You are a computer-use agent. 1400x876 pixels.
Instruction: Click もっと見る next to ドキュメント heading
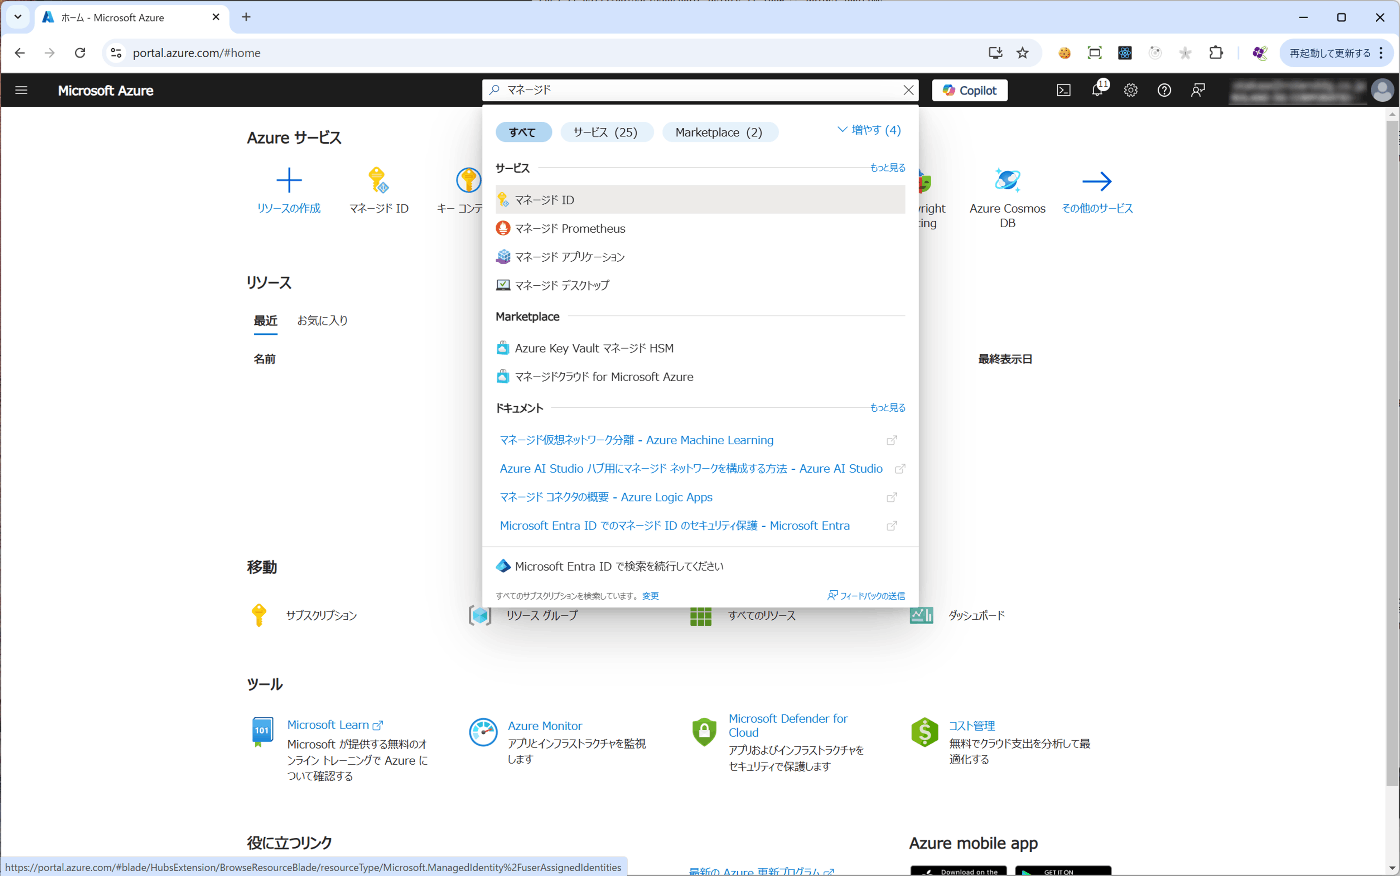[887, 408]
